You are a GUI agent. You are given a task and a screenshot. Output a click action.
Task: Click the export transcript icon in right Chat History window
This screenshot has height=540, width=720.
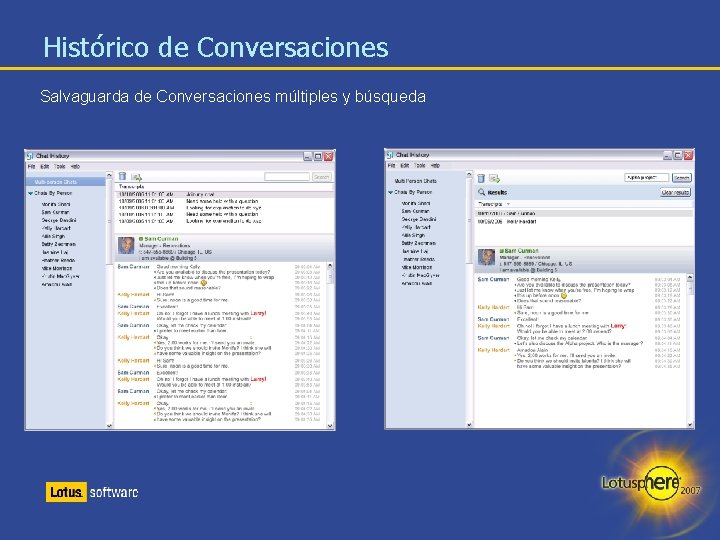tap(495, 178)
